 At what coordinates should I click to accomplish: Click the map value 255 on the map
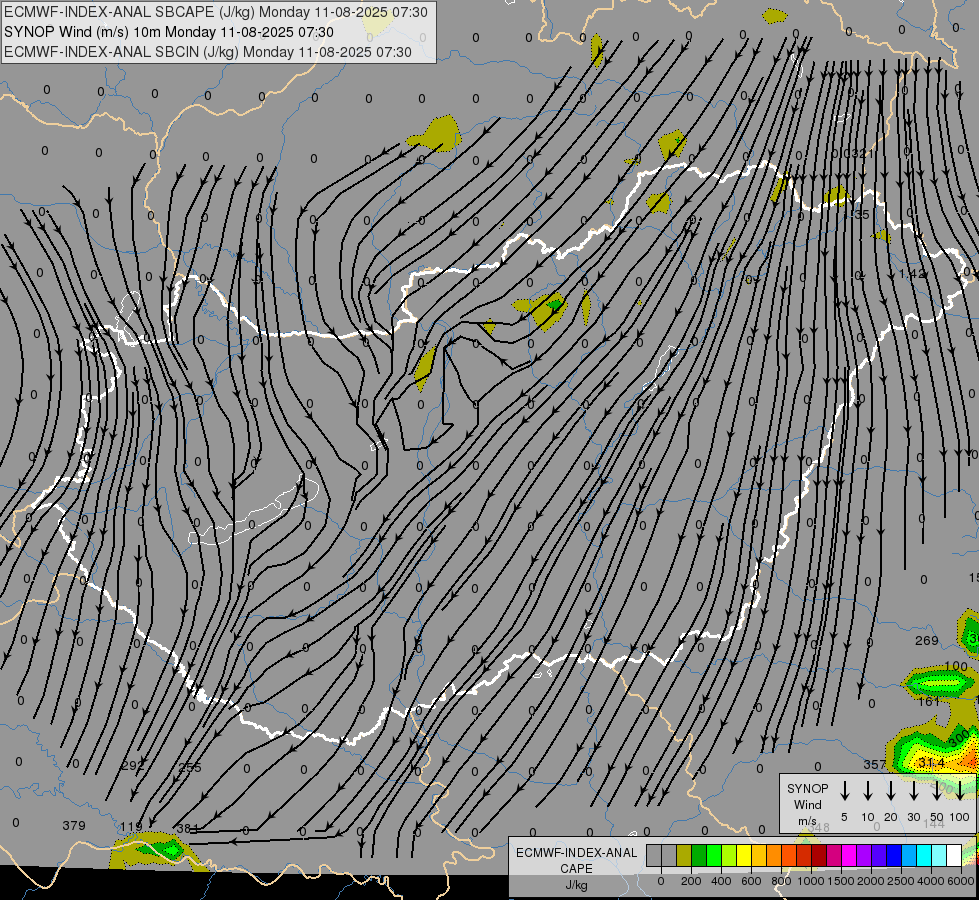[x=190, y=768]
